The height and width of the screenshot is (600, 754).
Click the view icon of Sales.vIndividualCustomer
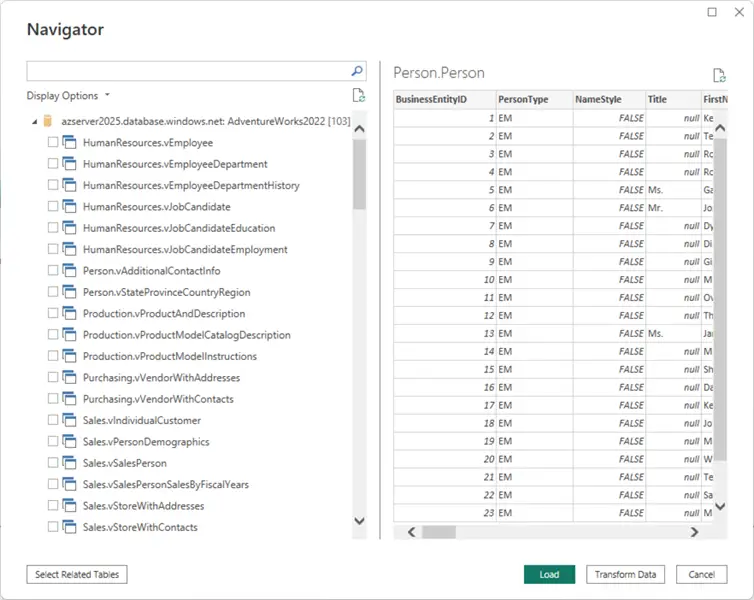69,420
